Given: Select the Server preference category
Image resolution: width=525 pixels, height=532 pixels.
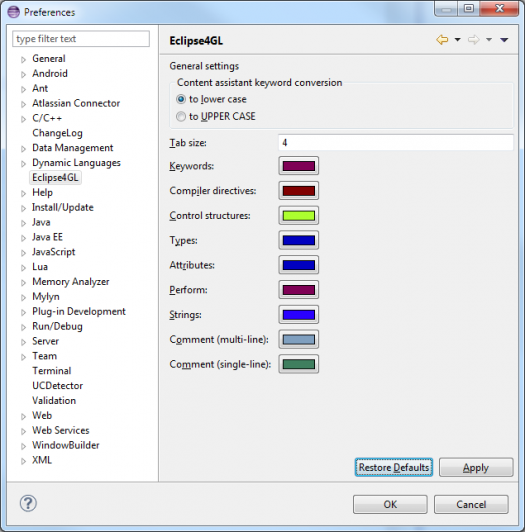Looking at the screenshot, I should (x=45, y=341).
